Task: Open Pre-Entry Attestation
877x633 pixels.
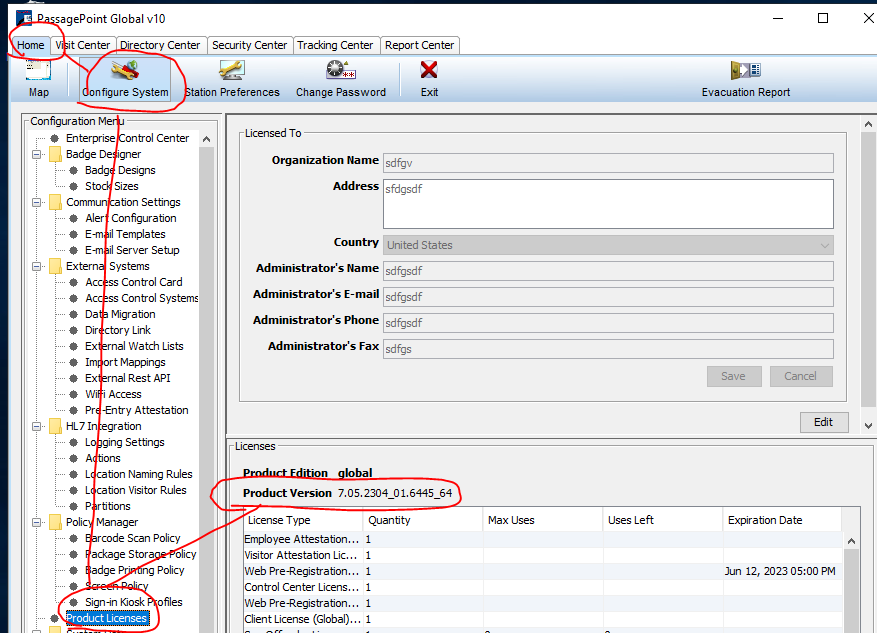Action: [x=136, y=410]
